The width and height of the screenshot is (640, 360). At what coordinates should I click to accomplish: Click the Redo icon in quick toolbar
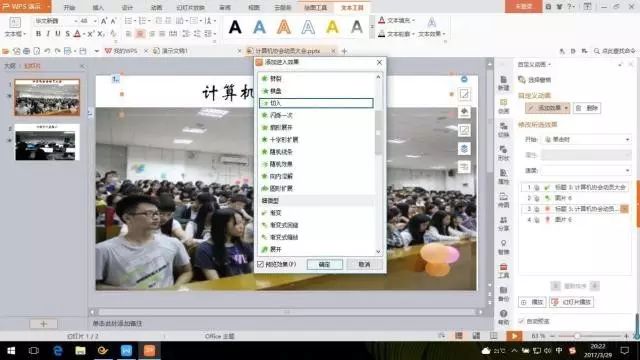point(58,51)
